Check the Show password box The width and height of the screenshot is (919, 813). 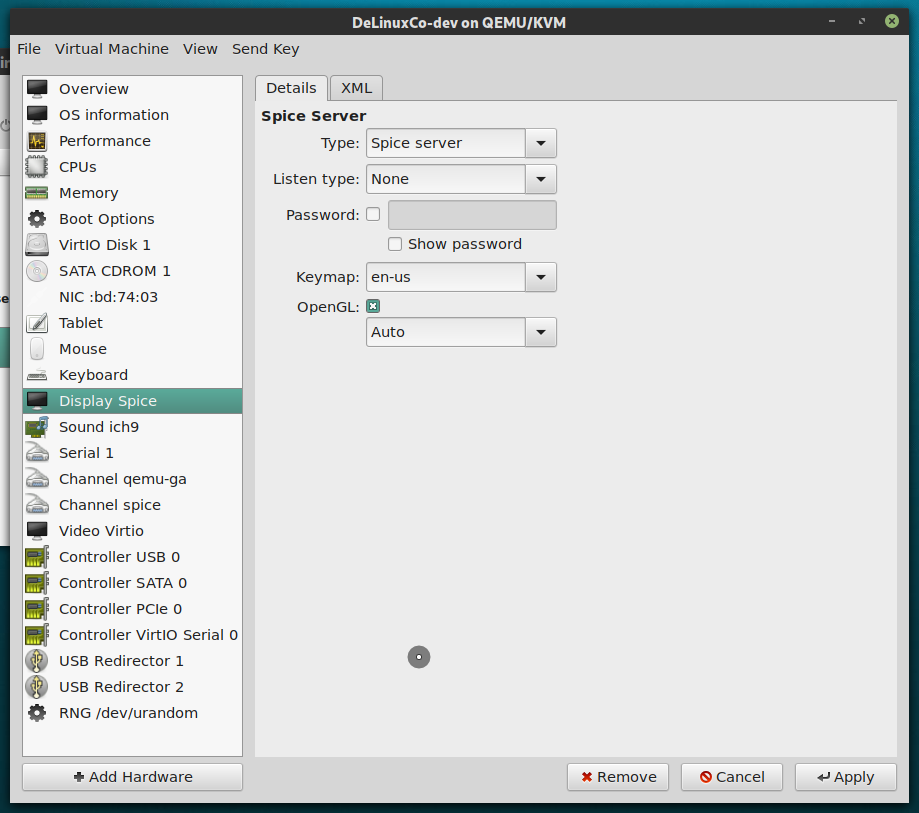click(x=395, y=243)
